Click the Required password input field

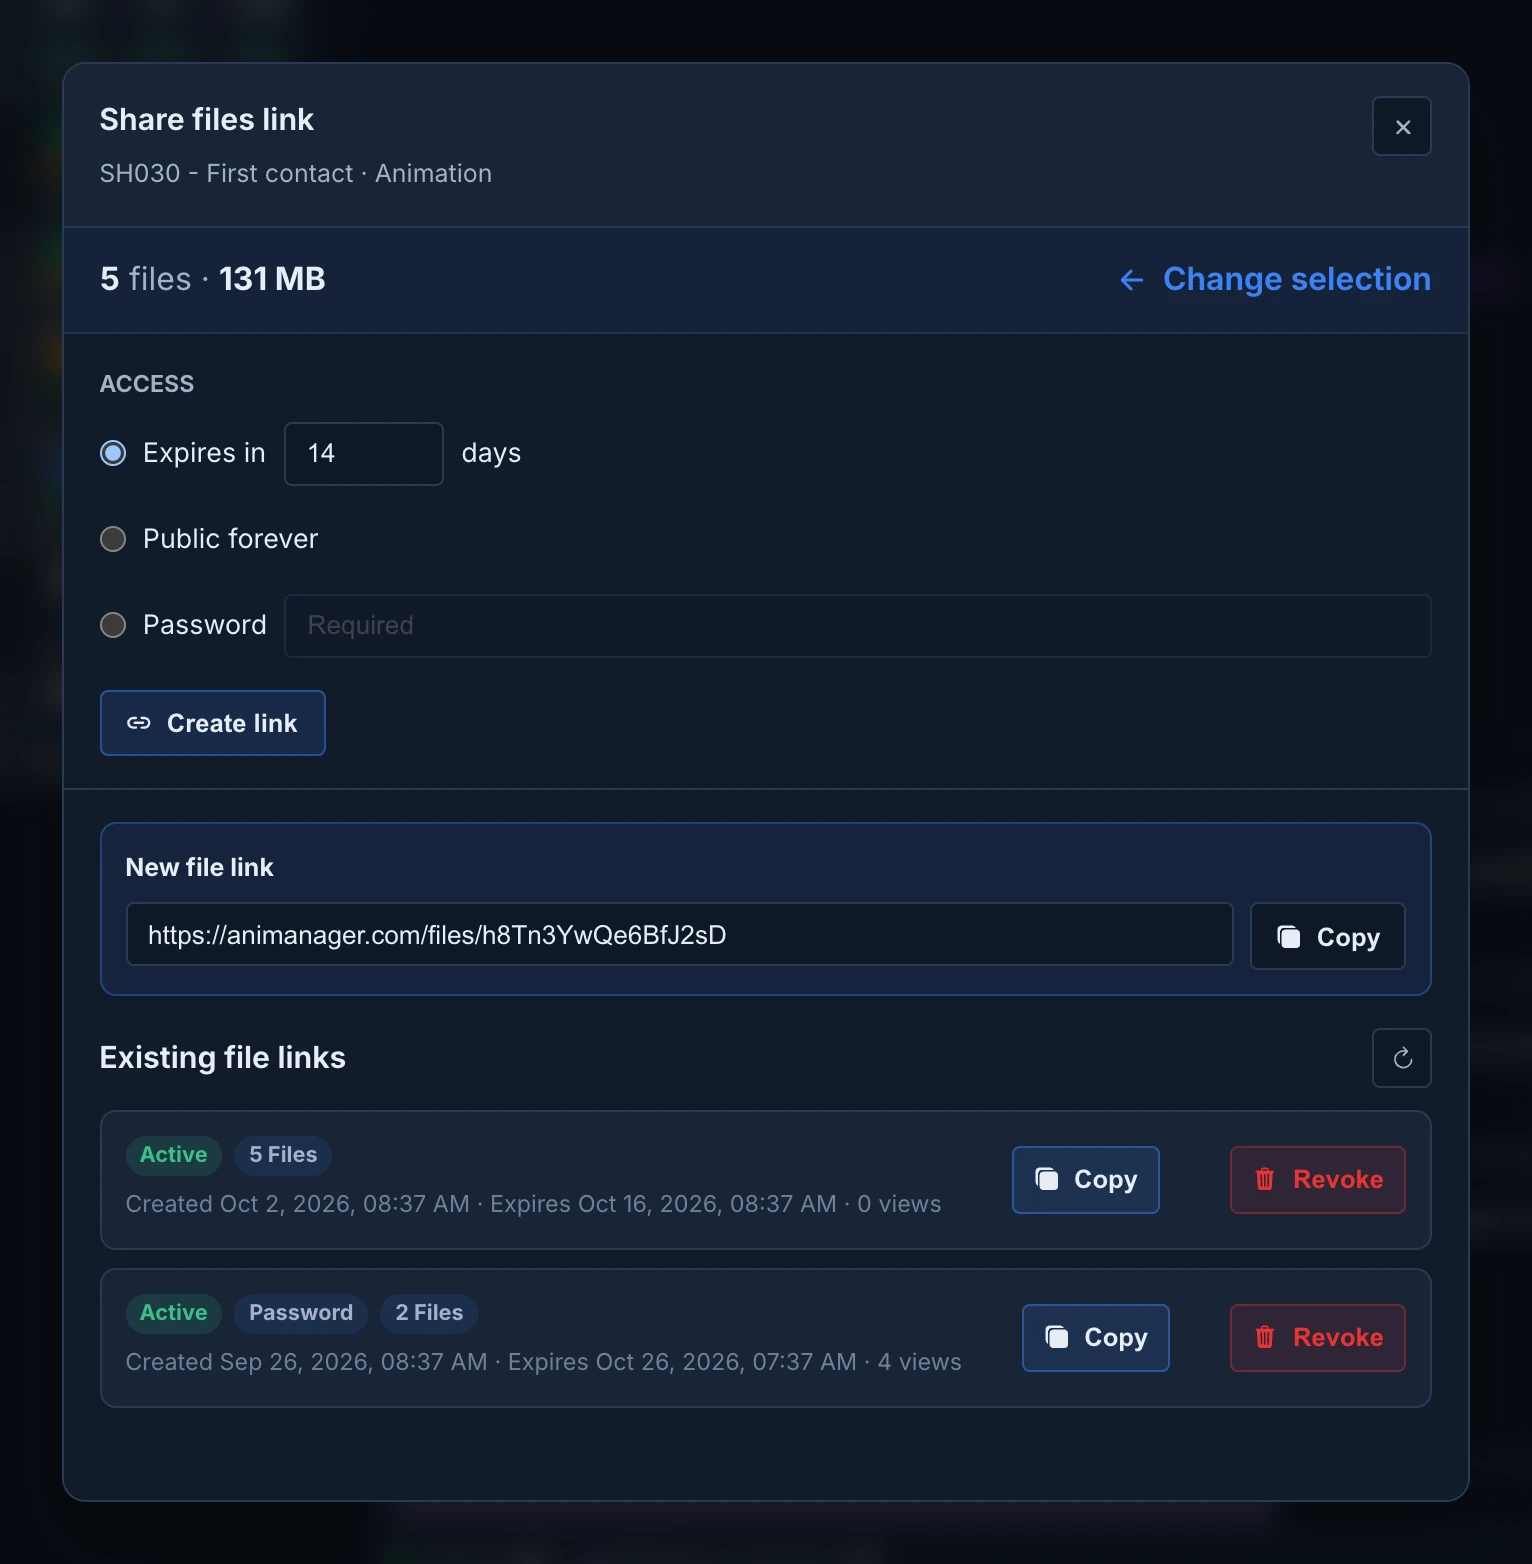(x=858, y=626)
